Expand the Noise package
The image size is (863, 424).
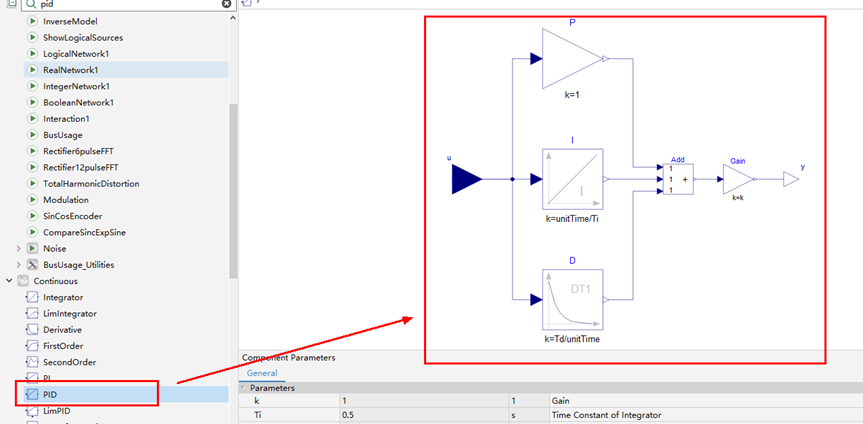click(19, 249)
